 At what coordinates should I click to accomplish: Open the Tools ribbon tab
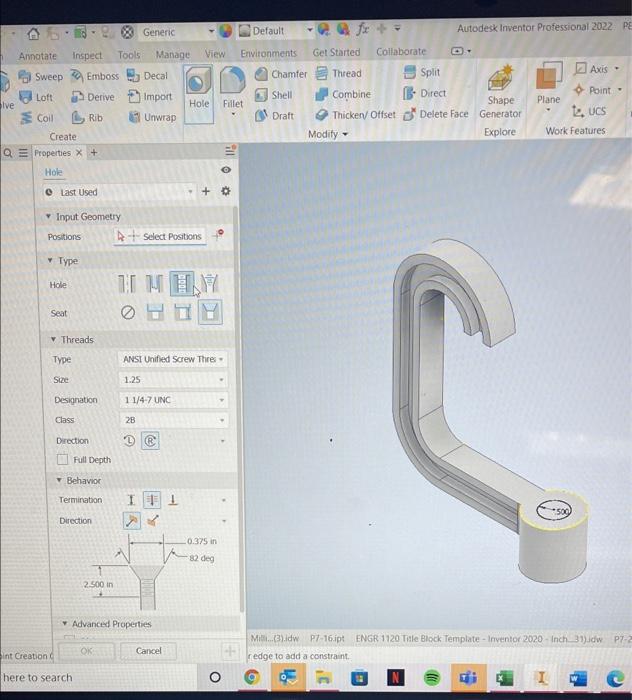click(x=129, y=55)
